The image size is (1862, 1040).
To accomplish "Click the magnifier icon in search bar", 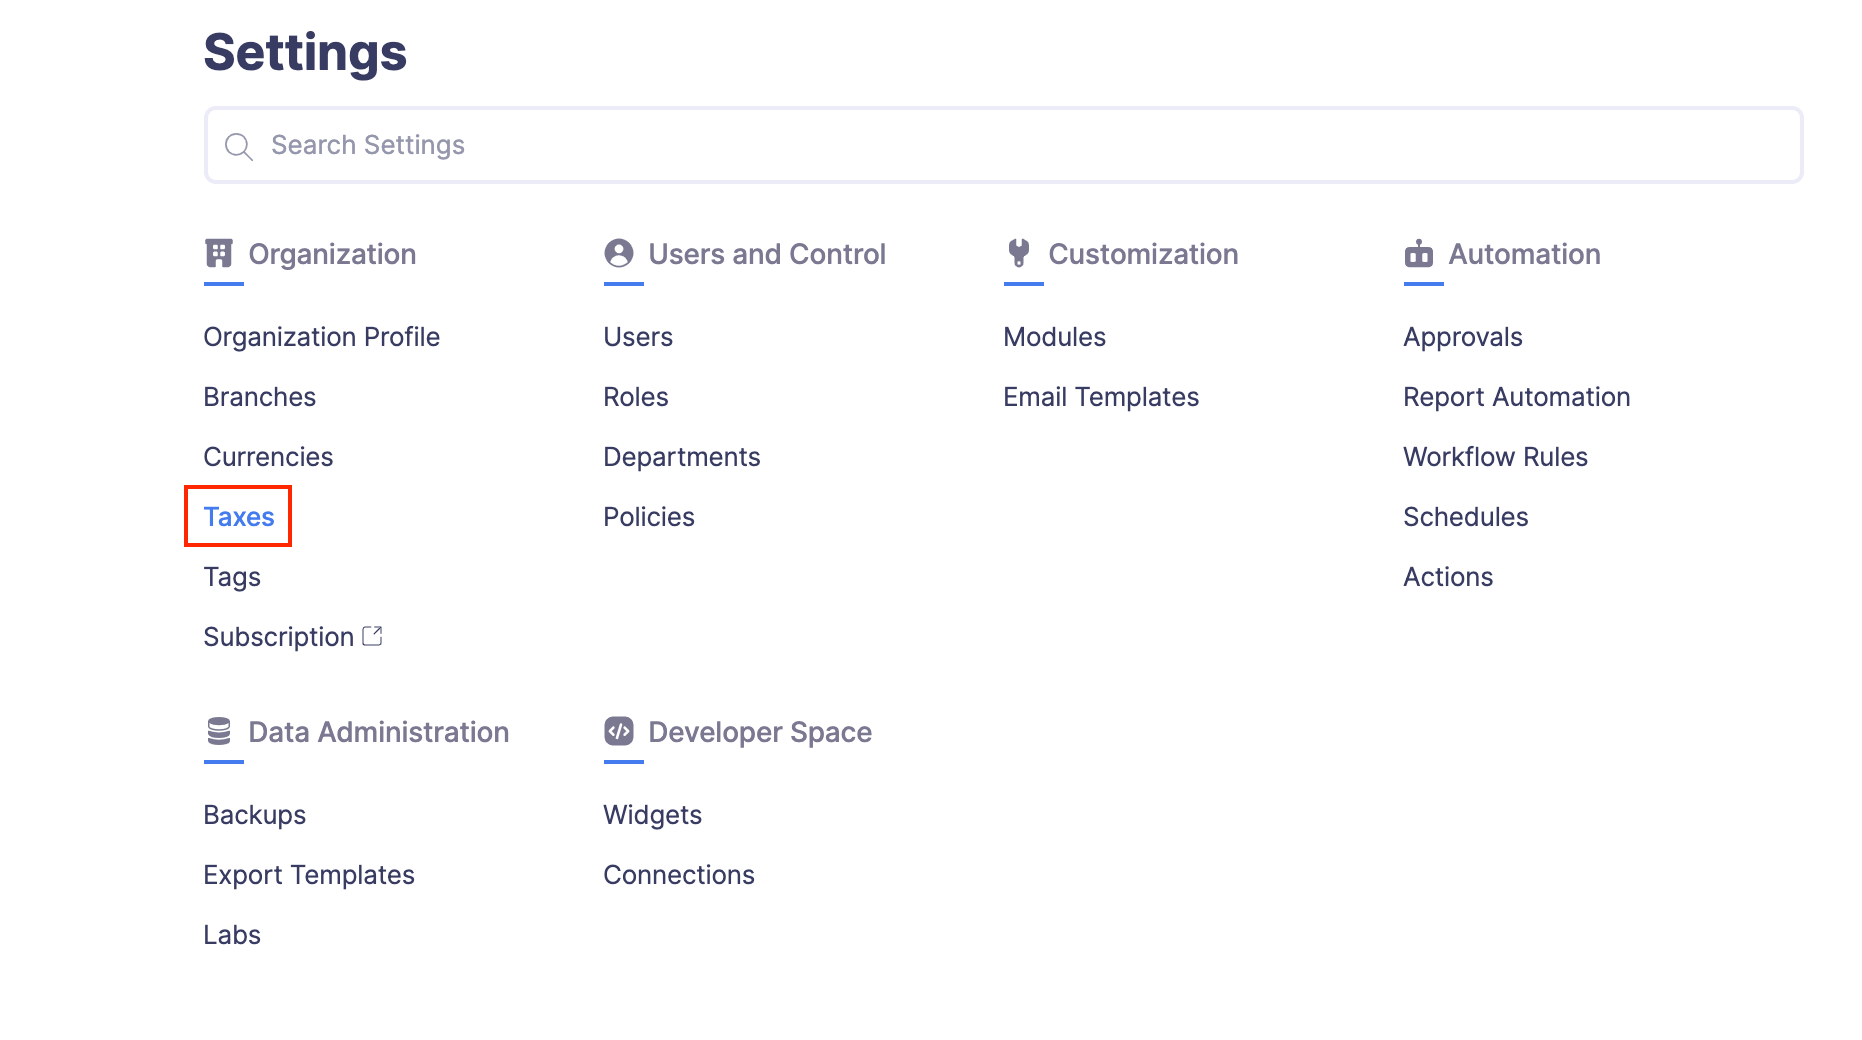I will (x=238, y=146).
